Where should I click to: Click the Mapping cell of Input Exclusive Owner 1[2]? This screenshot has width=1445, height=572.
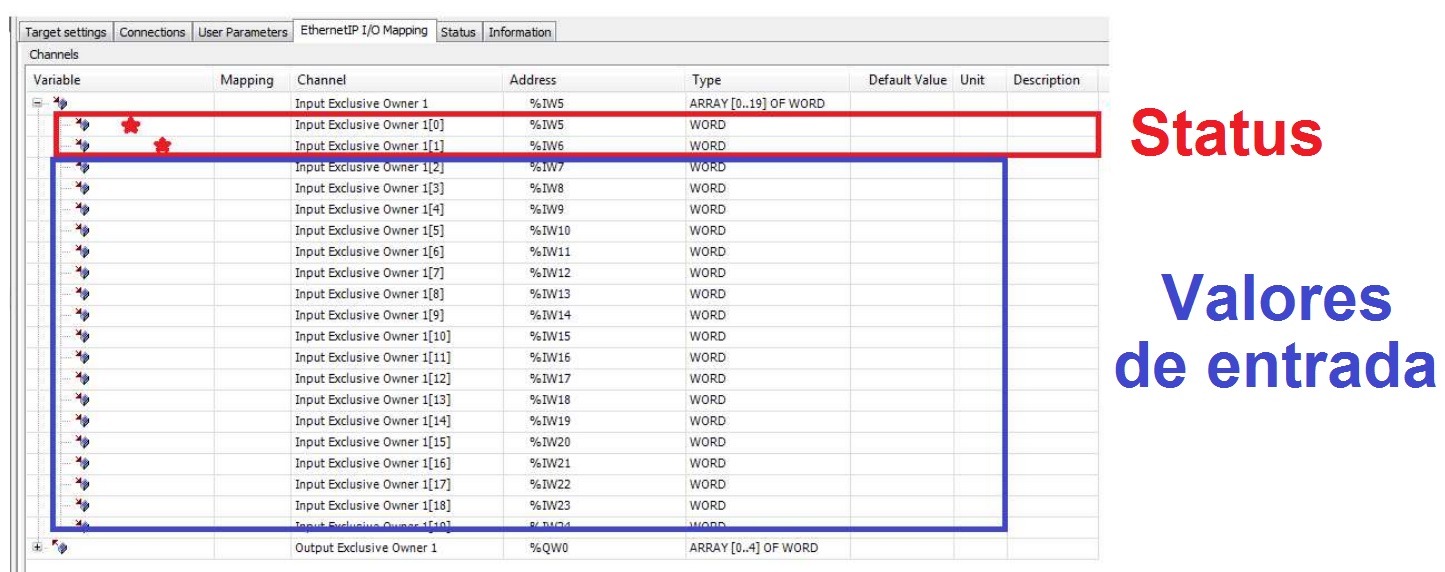251,167
